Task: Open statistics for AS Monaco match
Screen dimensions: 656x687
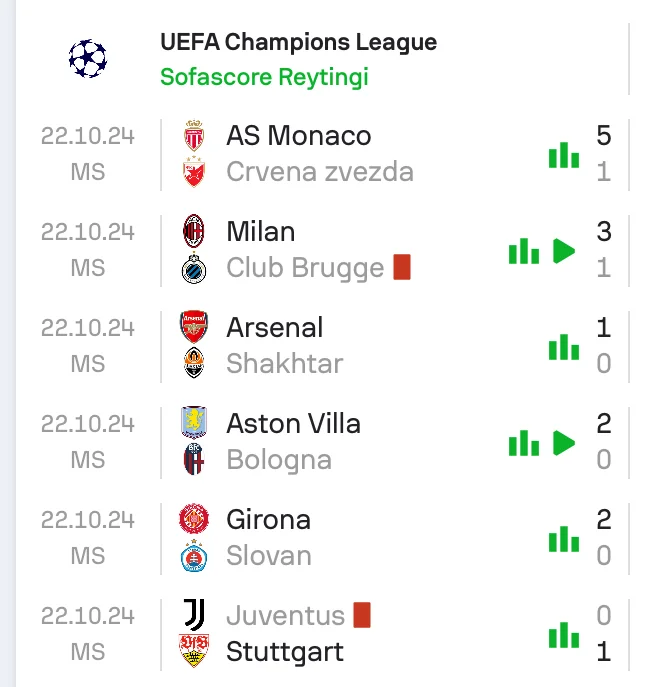Action: click(x=564, y=154)
